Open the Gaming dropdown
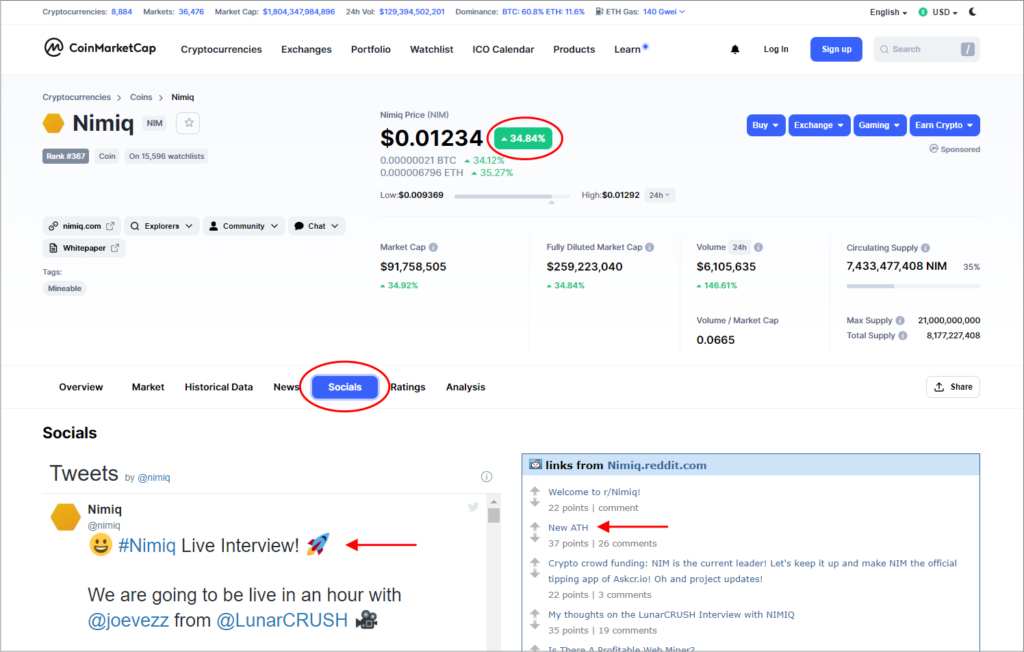 pos(879,125)
